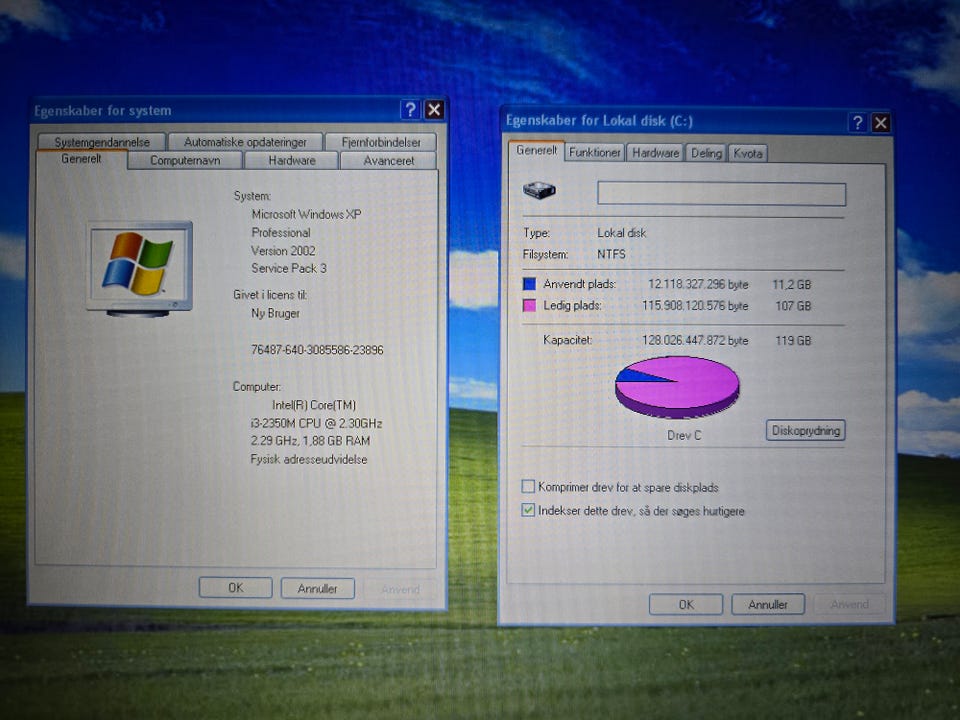Viewport: 960px width, 720px height.
Task: Switch to the Computernavn tab
Action: click(185, 160)
